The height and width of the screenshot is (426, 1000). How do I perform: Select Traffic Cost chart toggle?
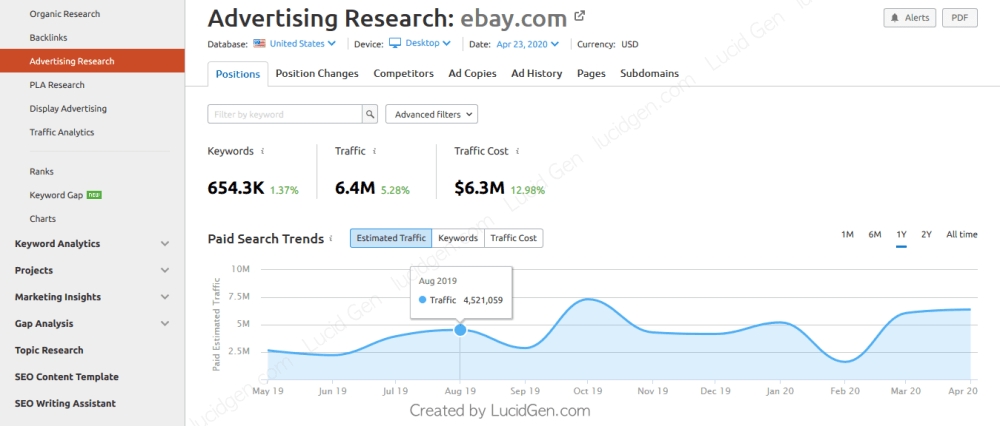[x=513, y=238]
